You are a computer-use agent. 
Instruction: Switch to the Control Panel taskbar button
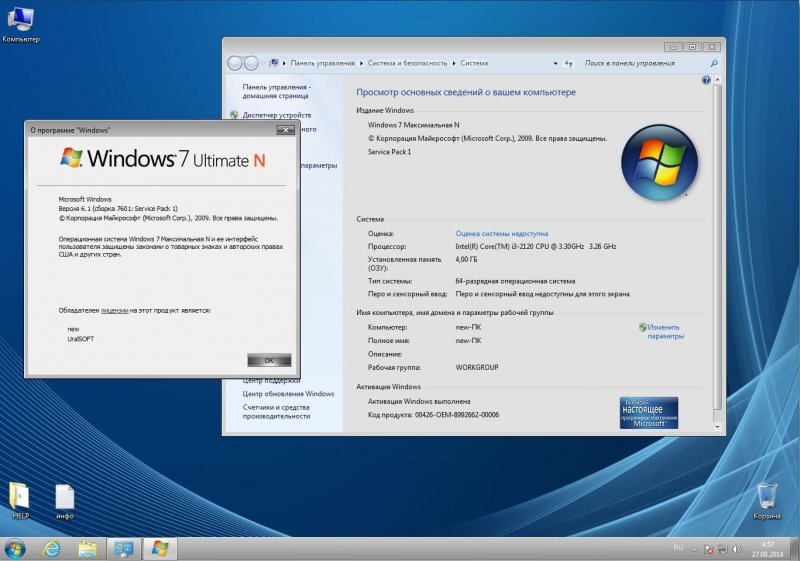[x=124, y=549]
